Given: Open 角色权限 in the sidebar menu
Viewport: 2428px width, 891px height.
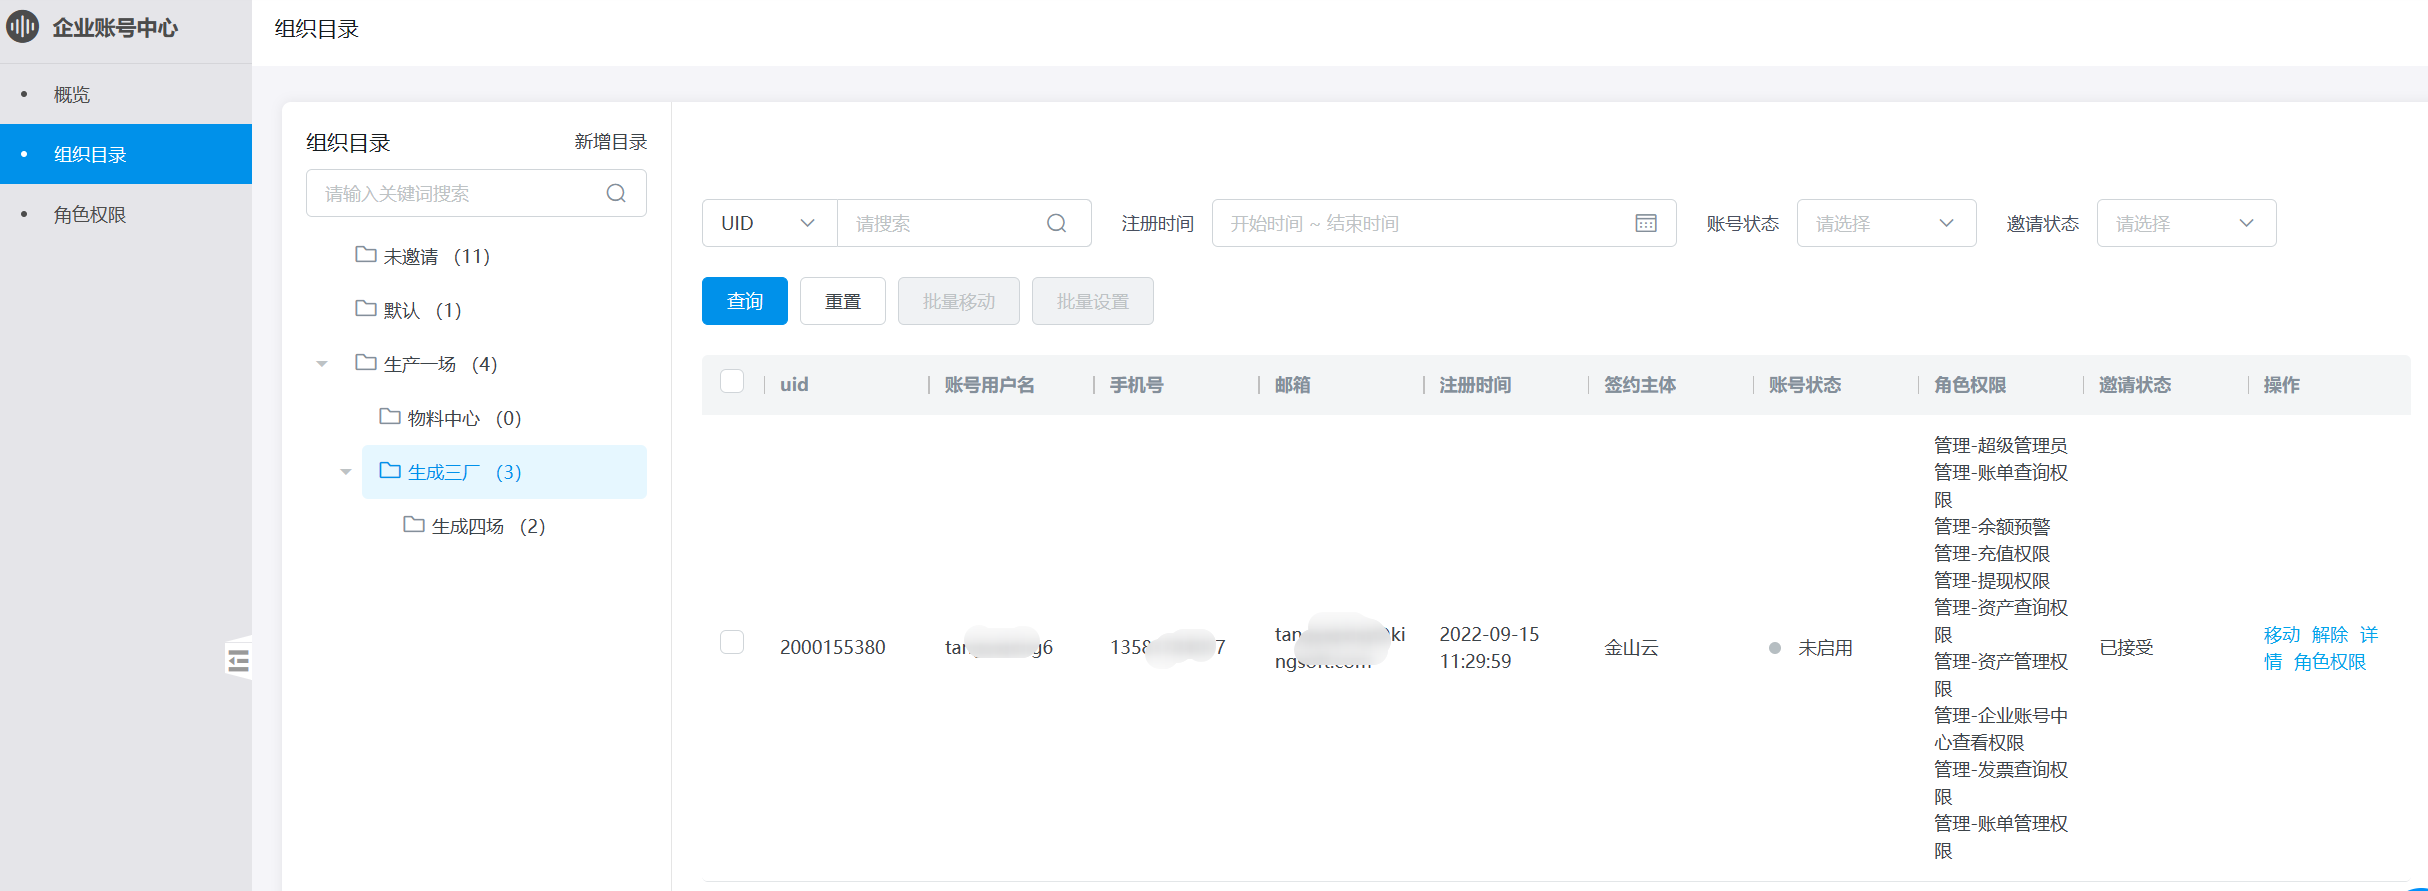Looking at the screenshot, I should click(x=90, y=215).
